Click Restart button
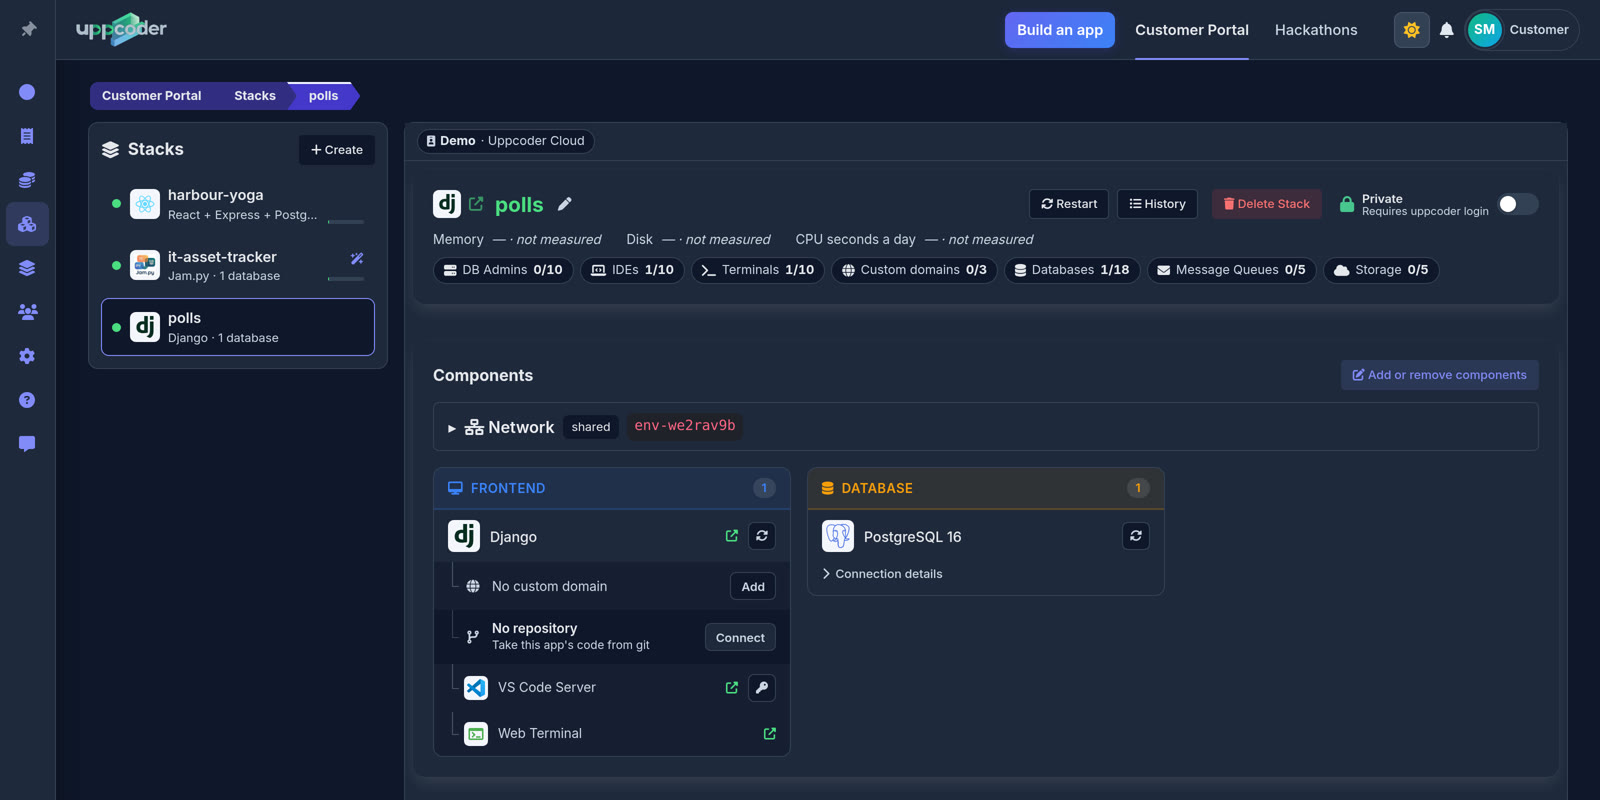The height and width of the screenshot is (800, 1600). click(x=1069, y=204)
